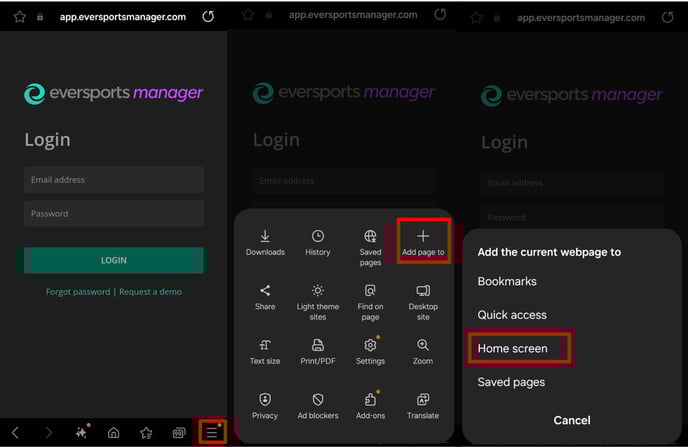Open Ad blockers option
This screenshot has height=447, width=688.
point(318,406)
